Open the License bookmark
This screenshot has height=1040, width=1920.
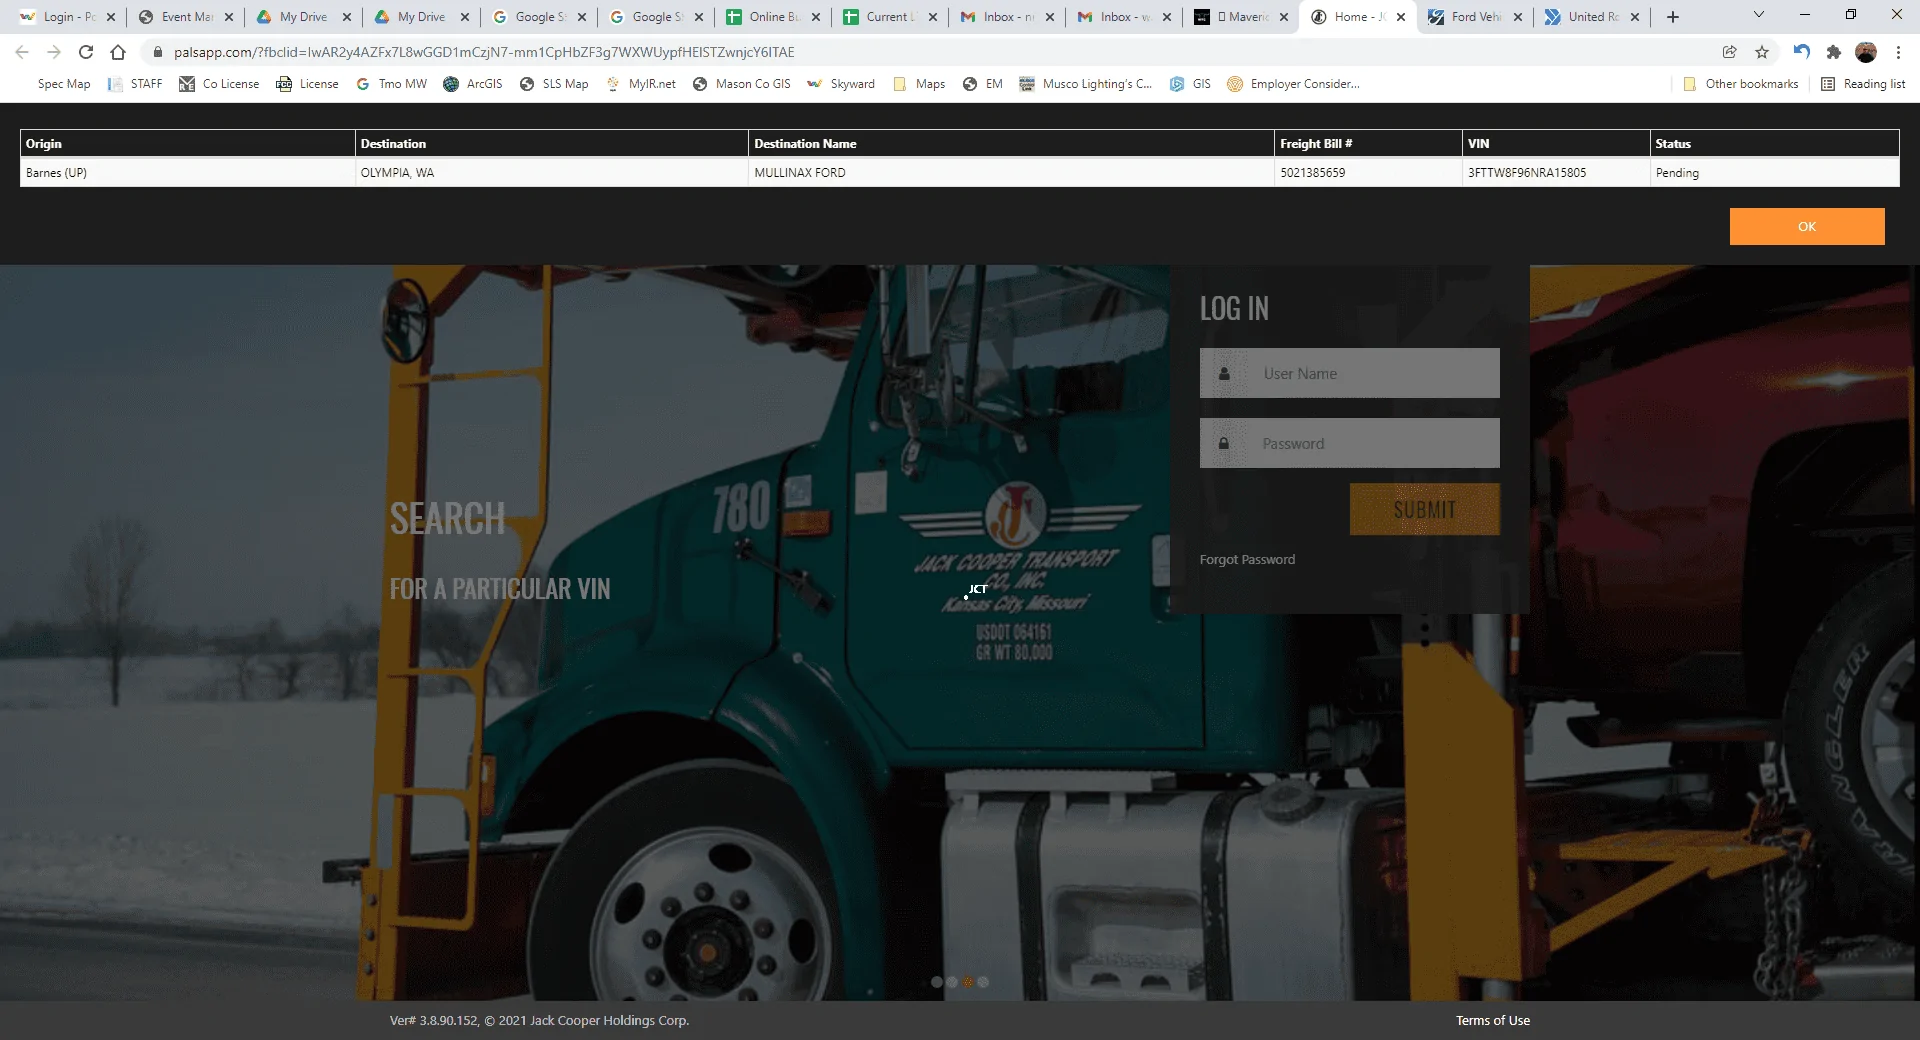point(308,84)
